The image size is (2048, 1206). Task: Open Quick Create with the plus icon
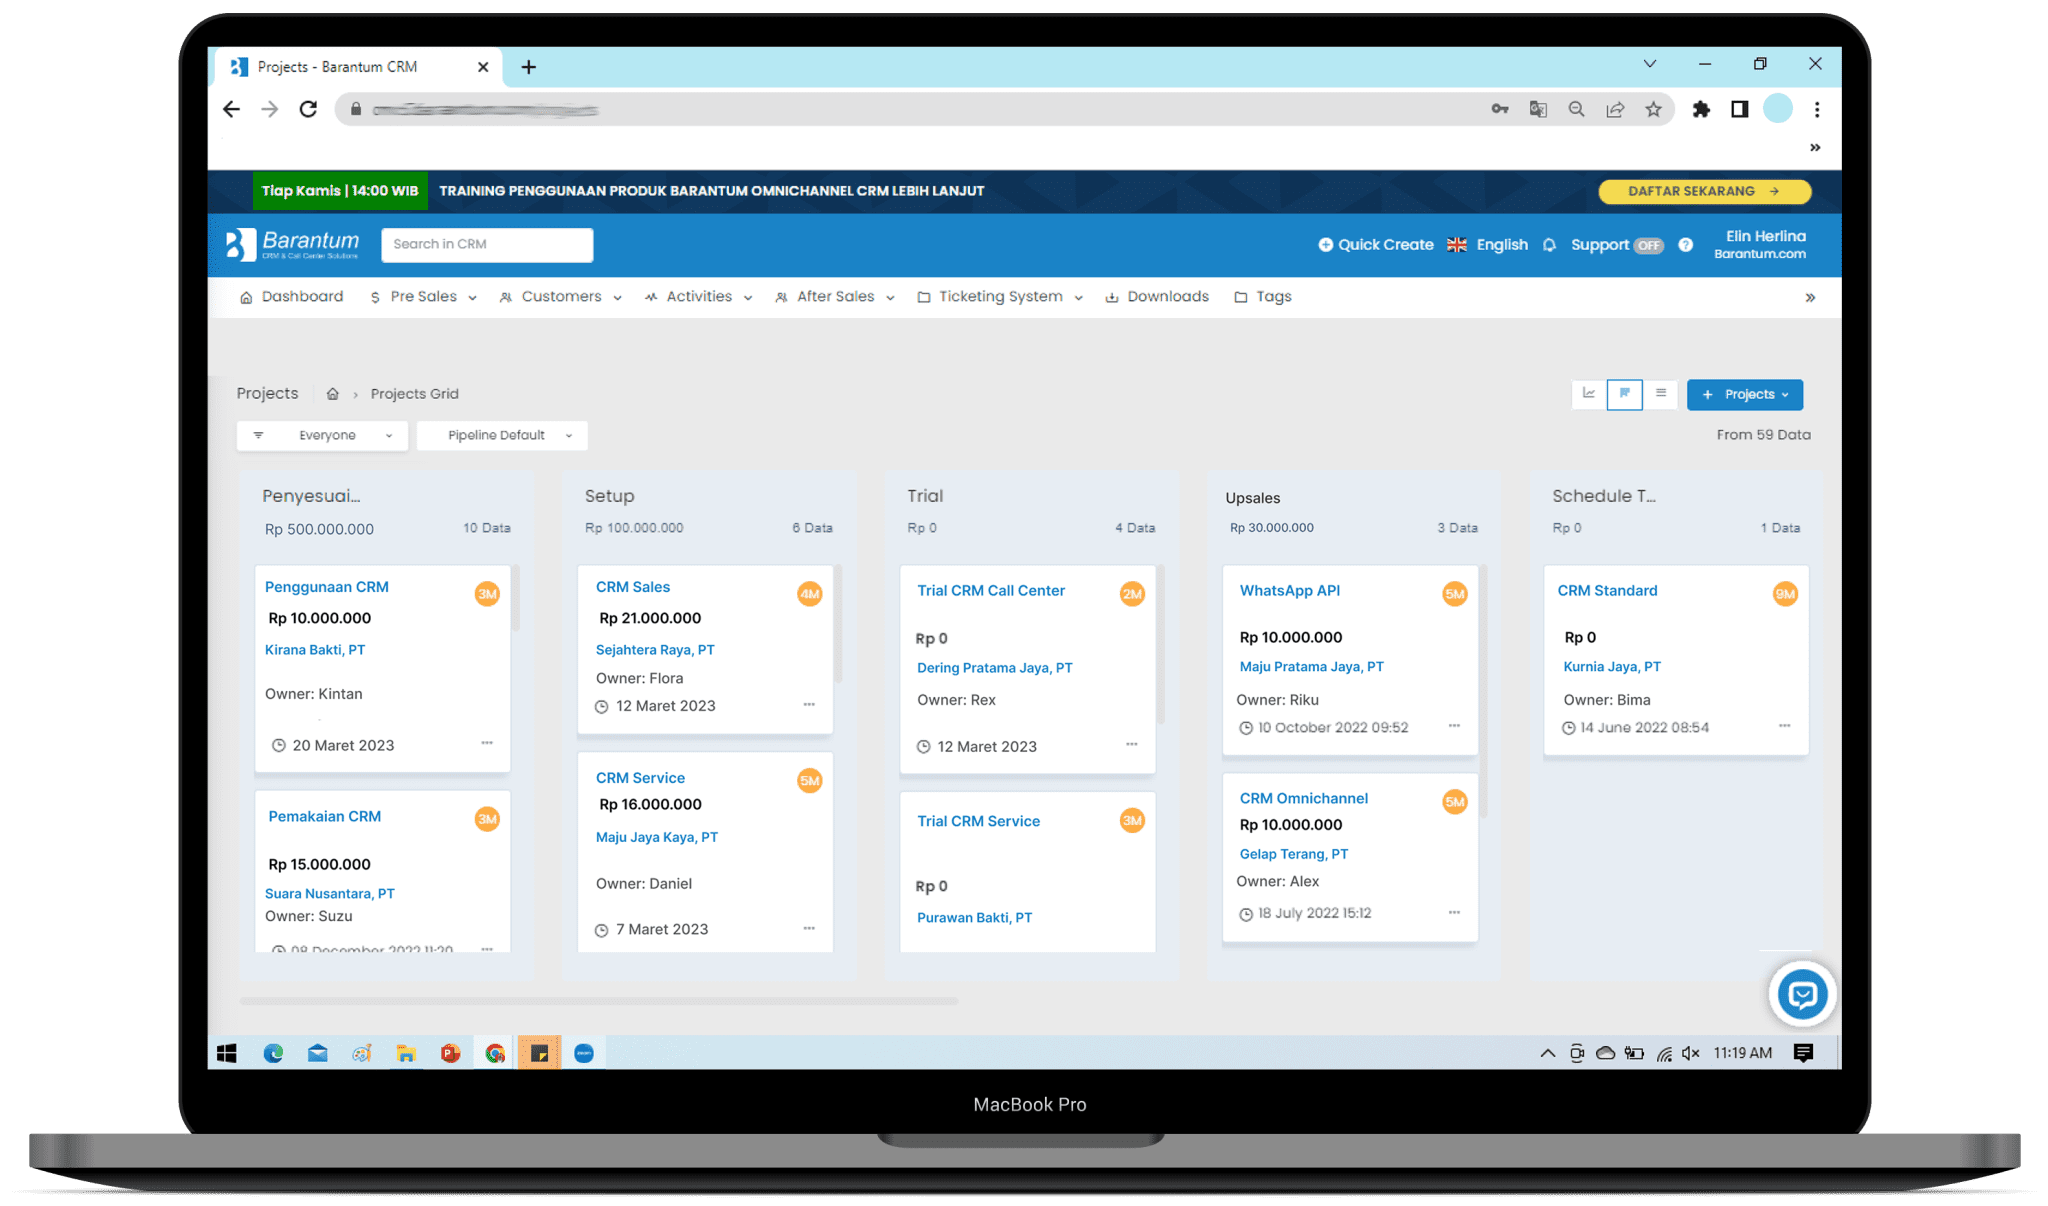coord(1326,244)
